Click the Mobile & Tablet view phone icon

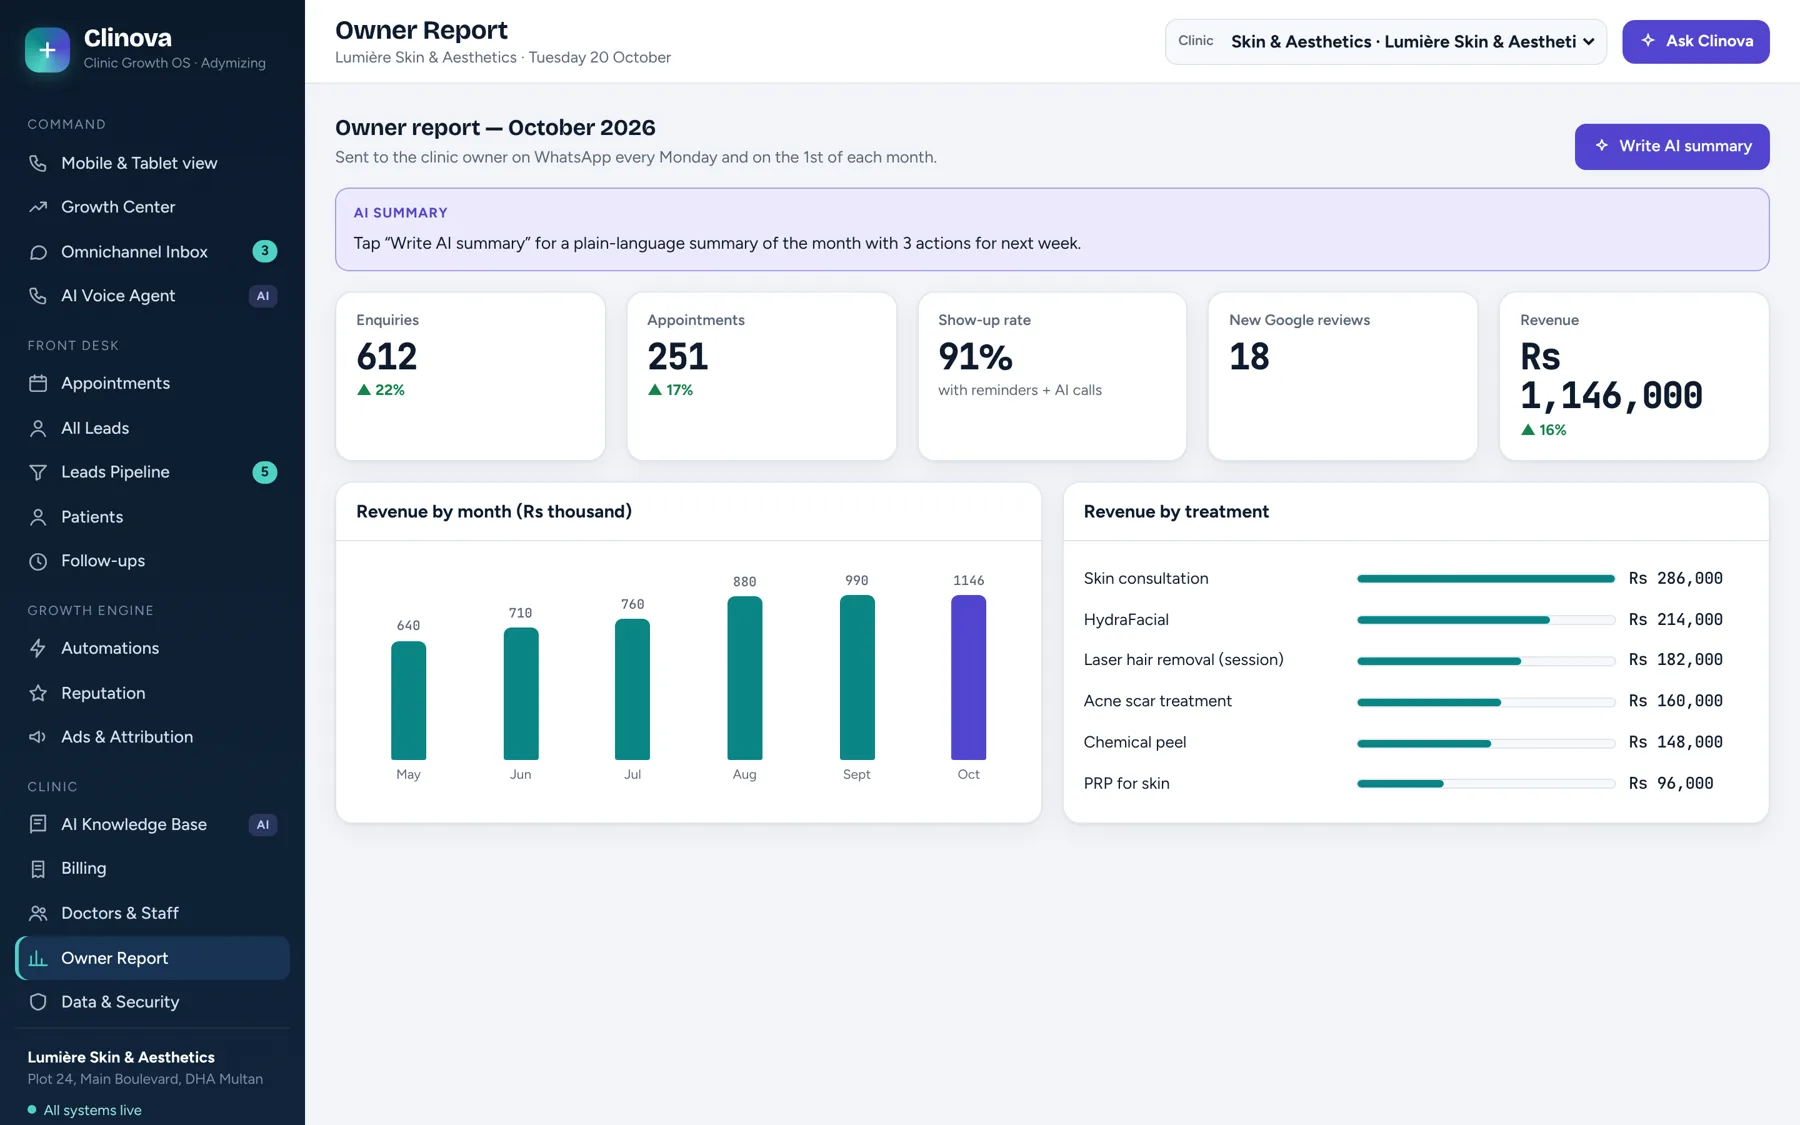[38, 163]
